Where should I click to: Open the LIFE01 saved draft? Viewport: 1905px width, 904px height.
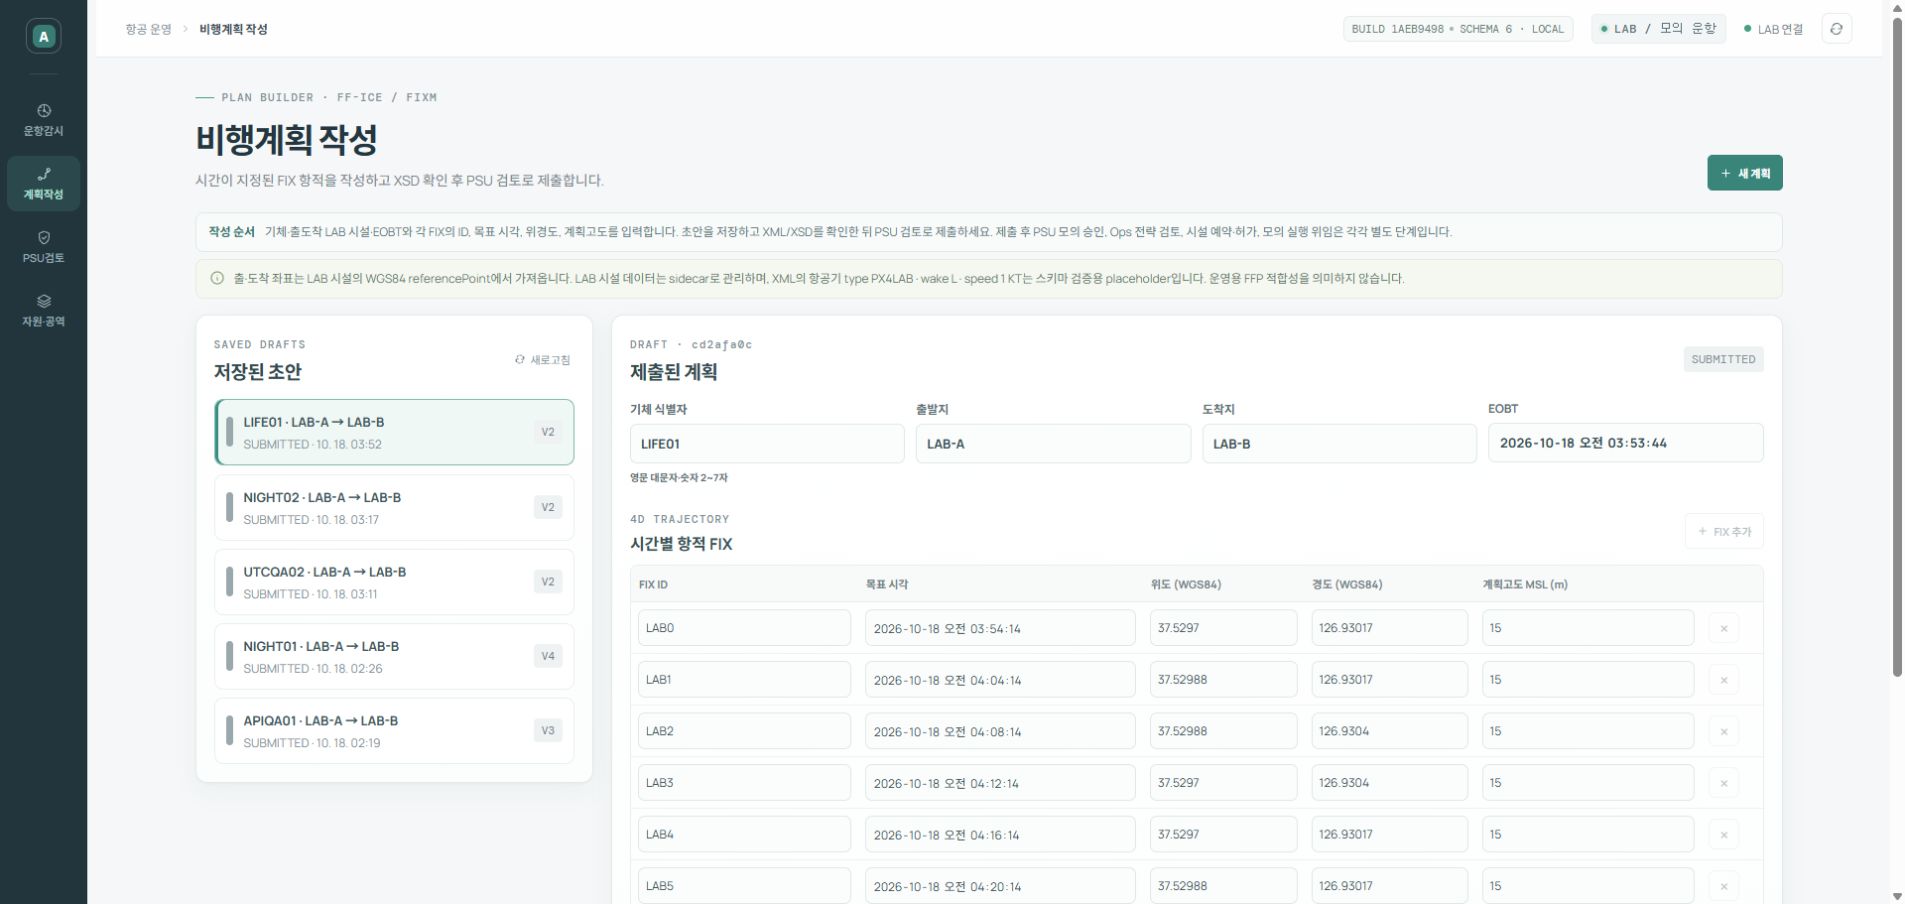click(x=394, y=432)
